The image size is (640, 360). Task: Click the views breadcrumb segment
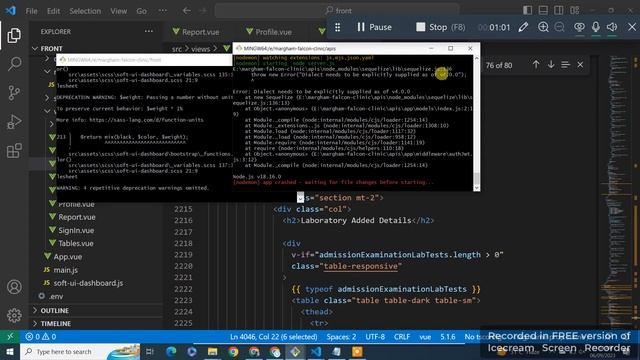pyautogui.click(x=200, y=49)
